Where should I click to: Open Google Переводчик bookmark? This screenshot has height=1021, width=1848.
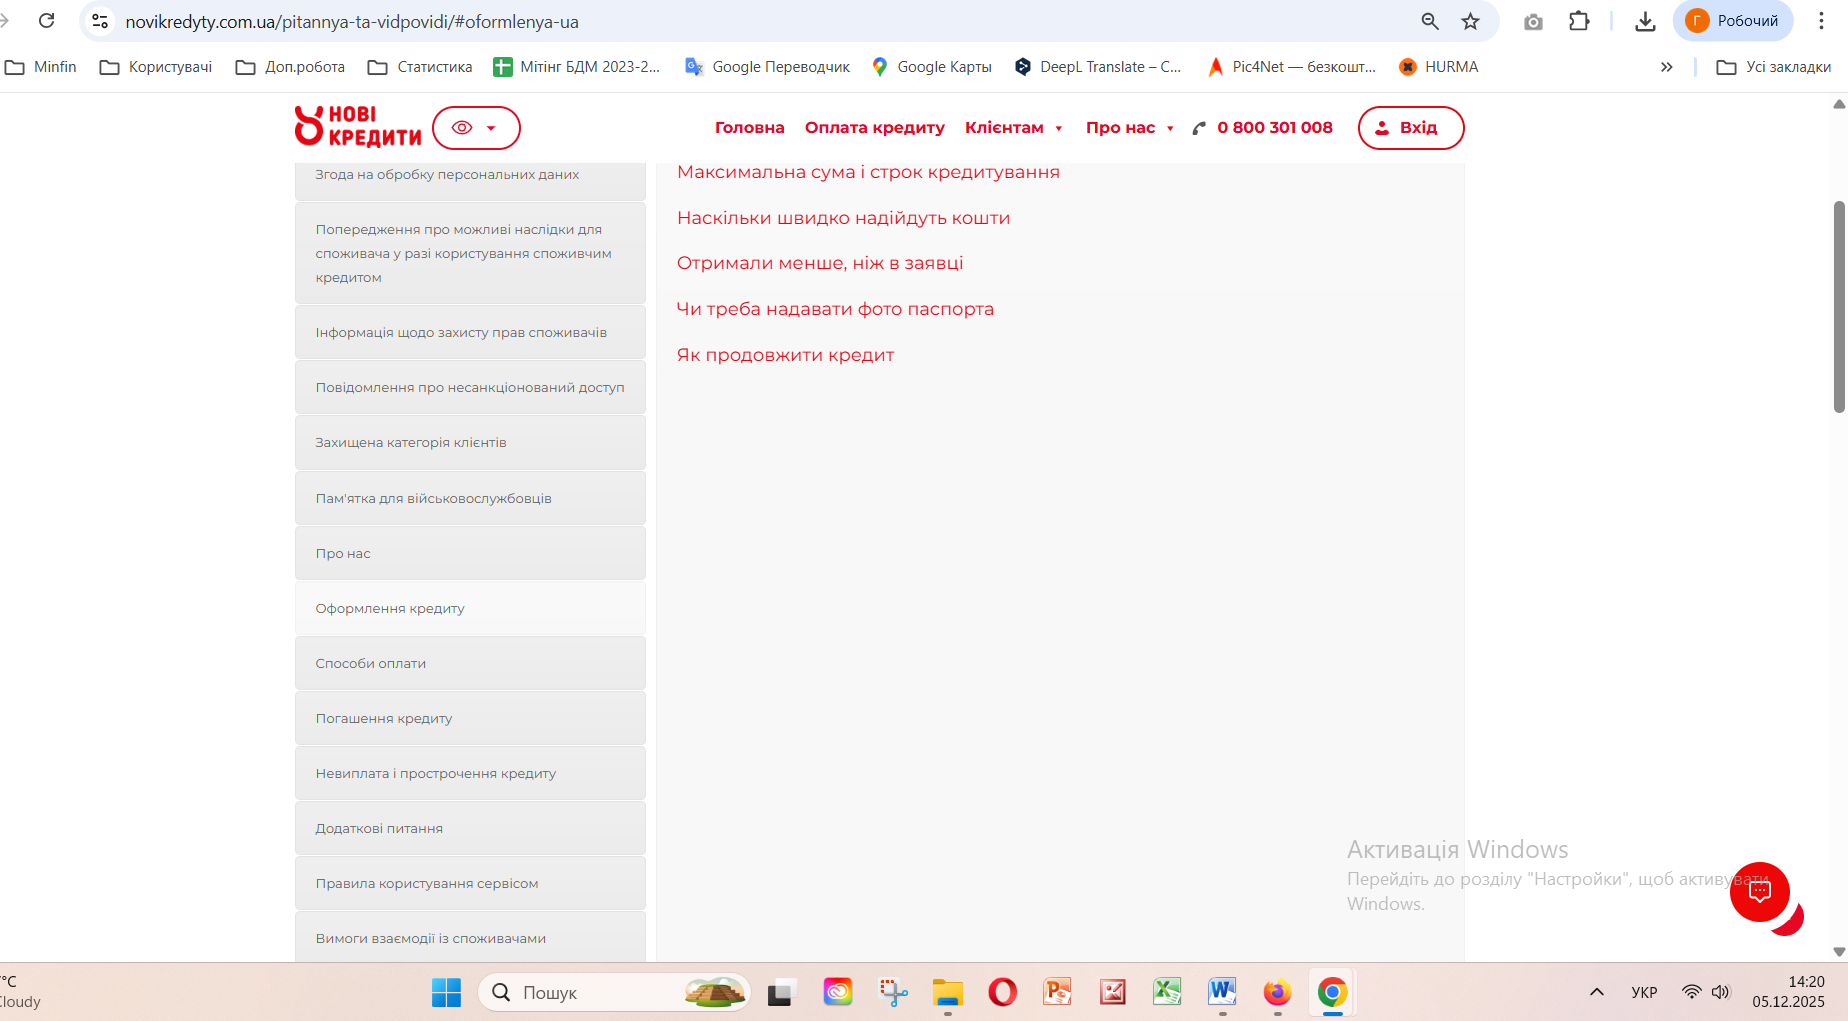coord(767,67)
